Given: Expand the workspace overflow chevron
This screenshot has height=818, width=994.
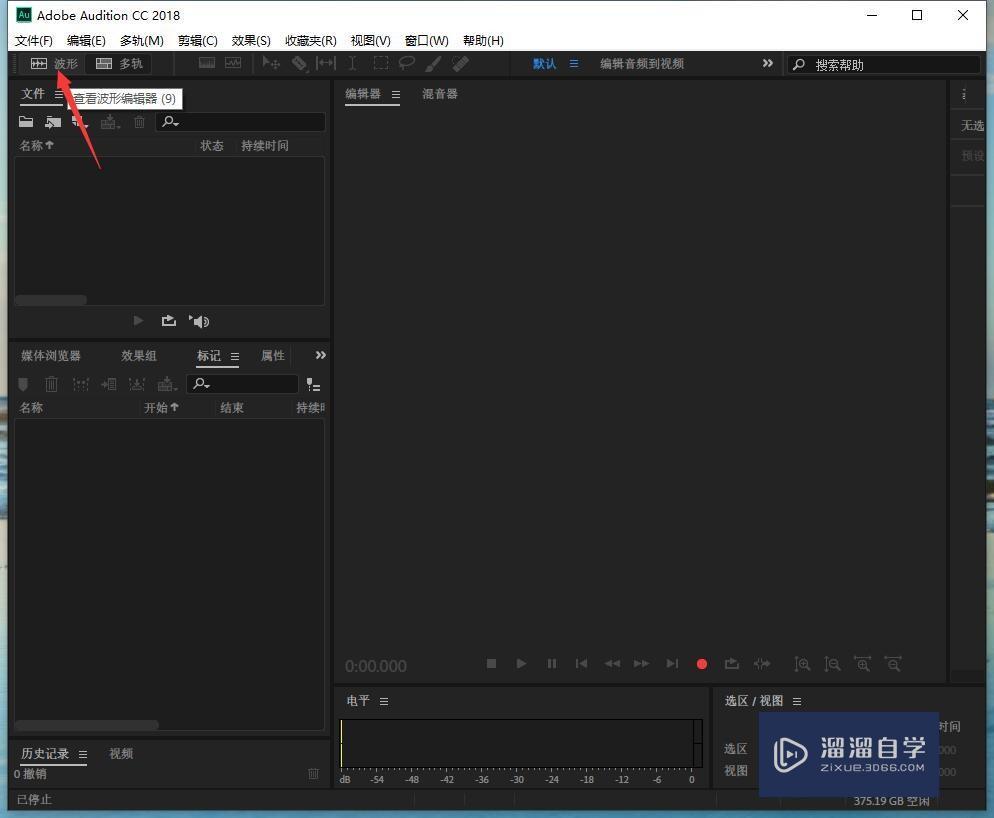Looking at the screenshot, I should pyautogui.click(x=768, y=63).
